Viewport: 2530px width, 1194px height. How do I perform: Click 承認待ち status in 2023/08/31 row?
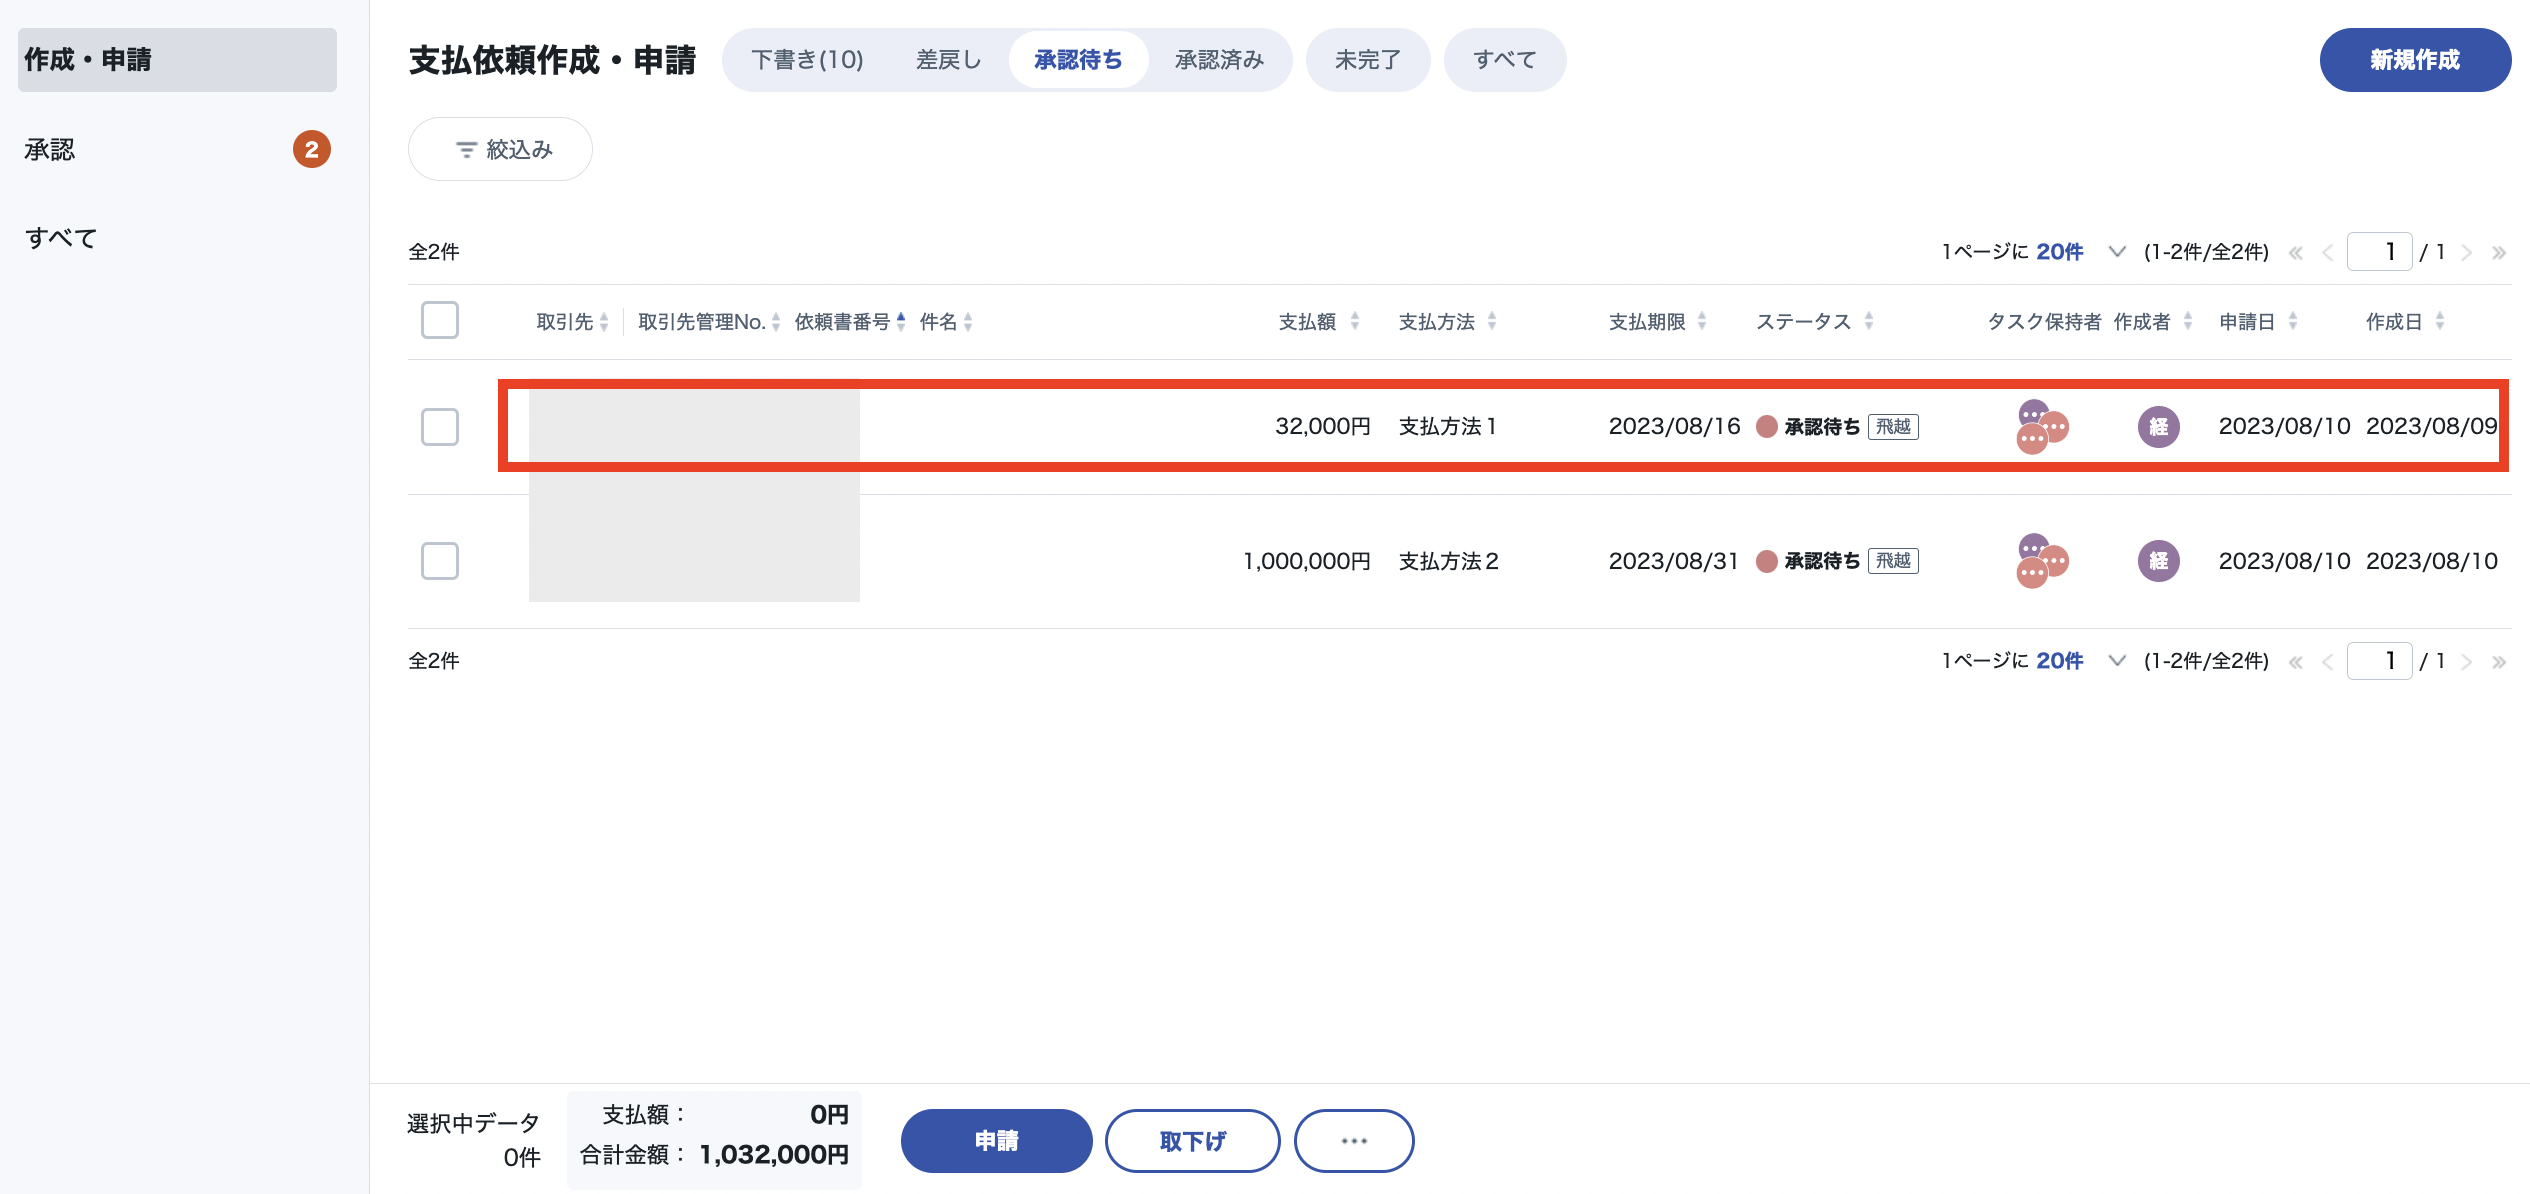tap(1809, 561)
